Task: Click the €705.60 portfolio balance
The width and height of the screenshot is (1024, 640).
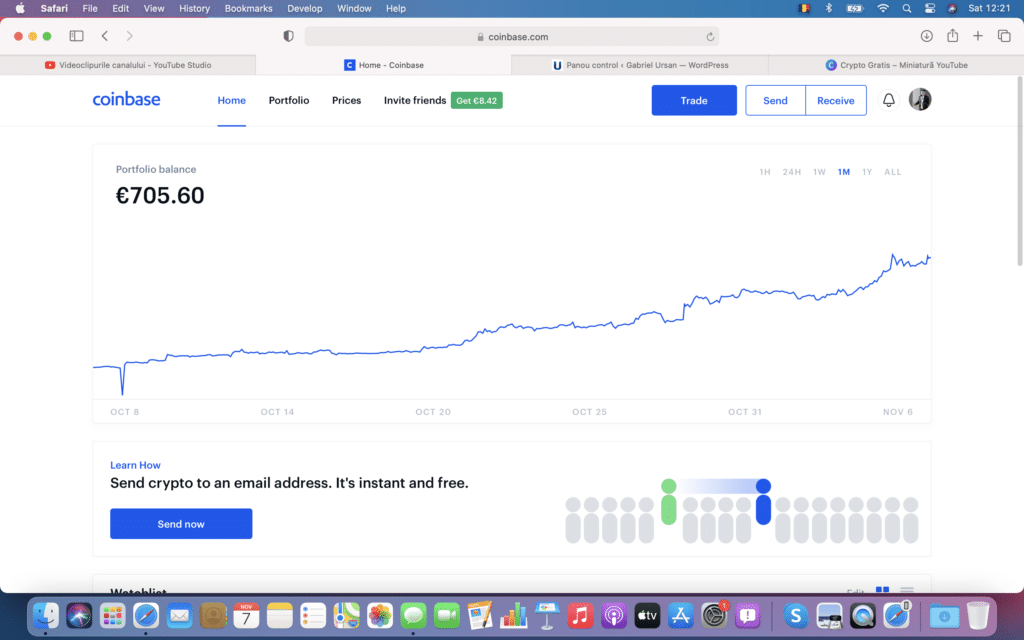Action: coord(160,195)
